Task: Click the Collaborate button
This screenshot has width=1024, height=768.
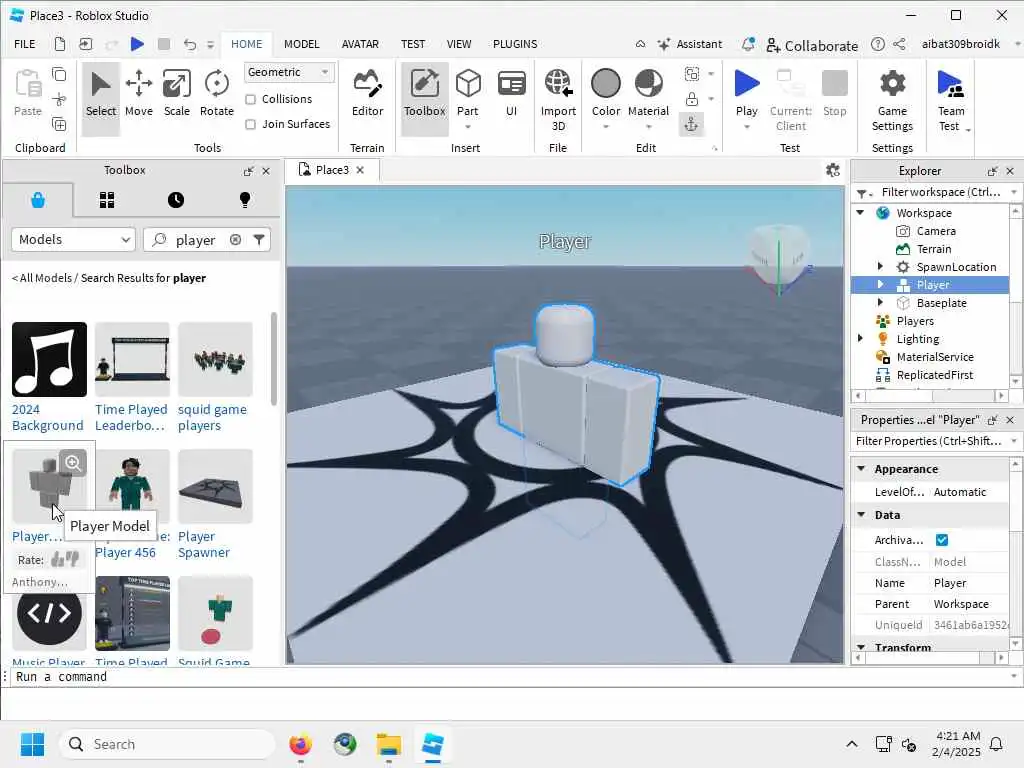Action: click(812, 45)
